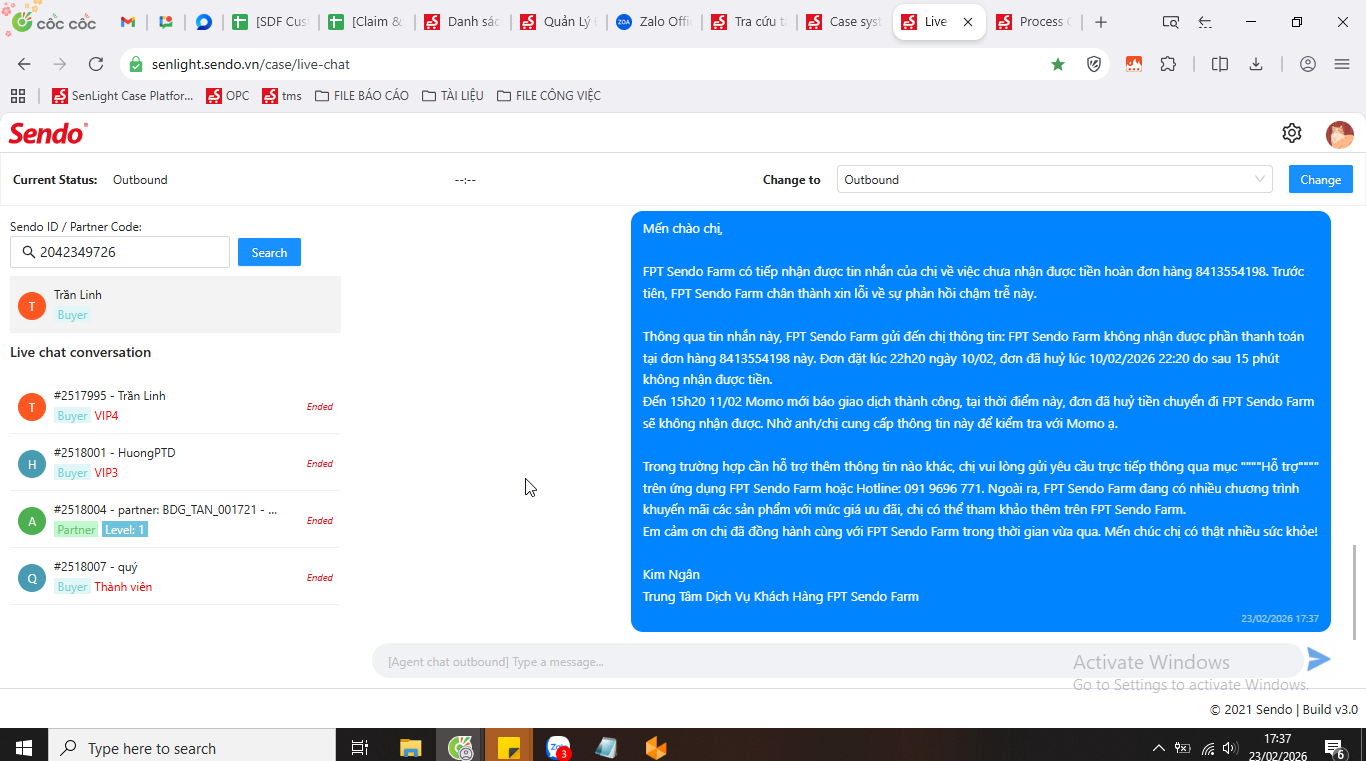Click the chat window vertical scrollbar
Viewport: 1366px width, 761px height.
click(1355, 592)
